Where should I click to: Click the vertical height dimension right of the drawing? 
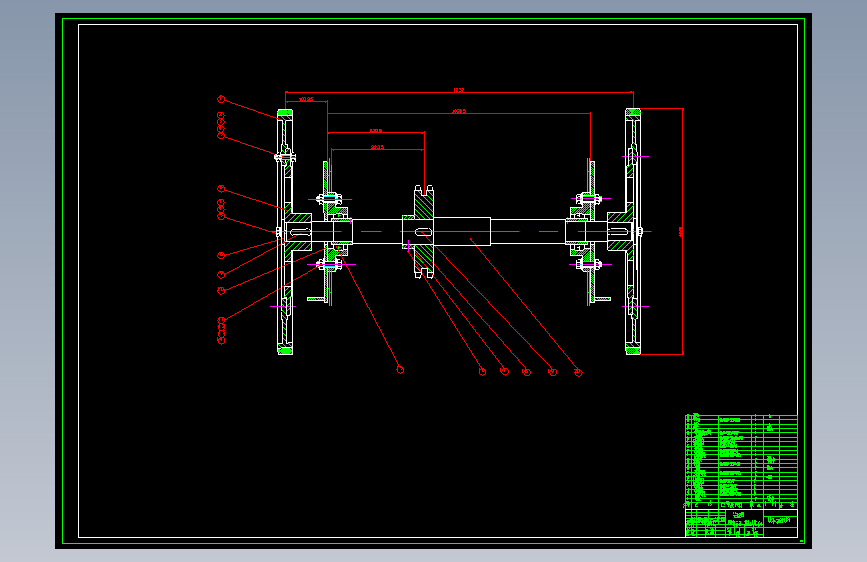click(x=681, y=231)
